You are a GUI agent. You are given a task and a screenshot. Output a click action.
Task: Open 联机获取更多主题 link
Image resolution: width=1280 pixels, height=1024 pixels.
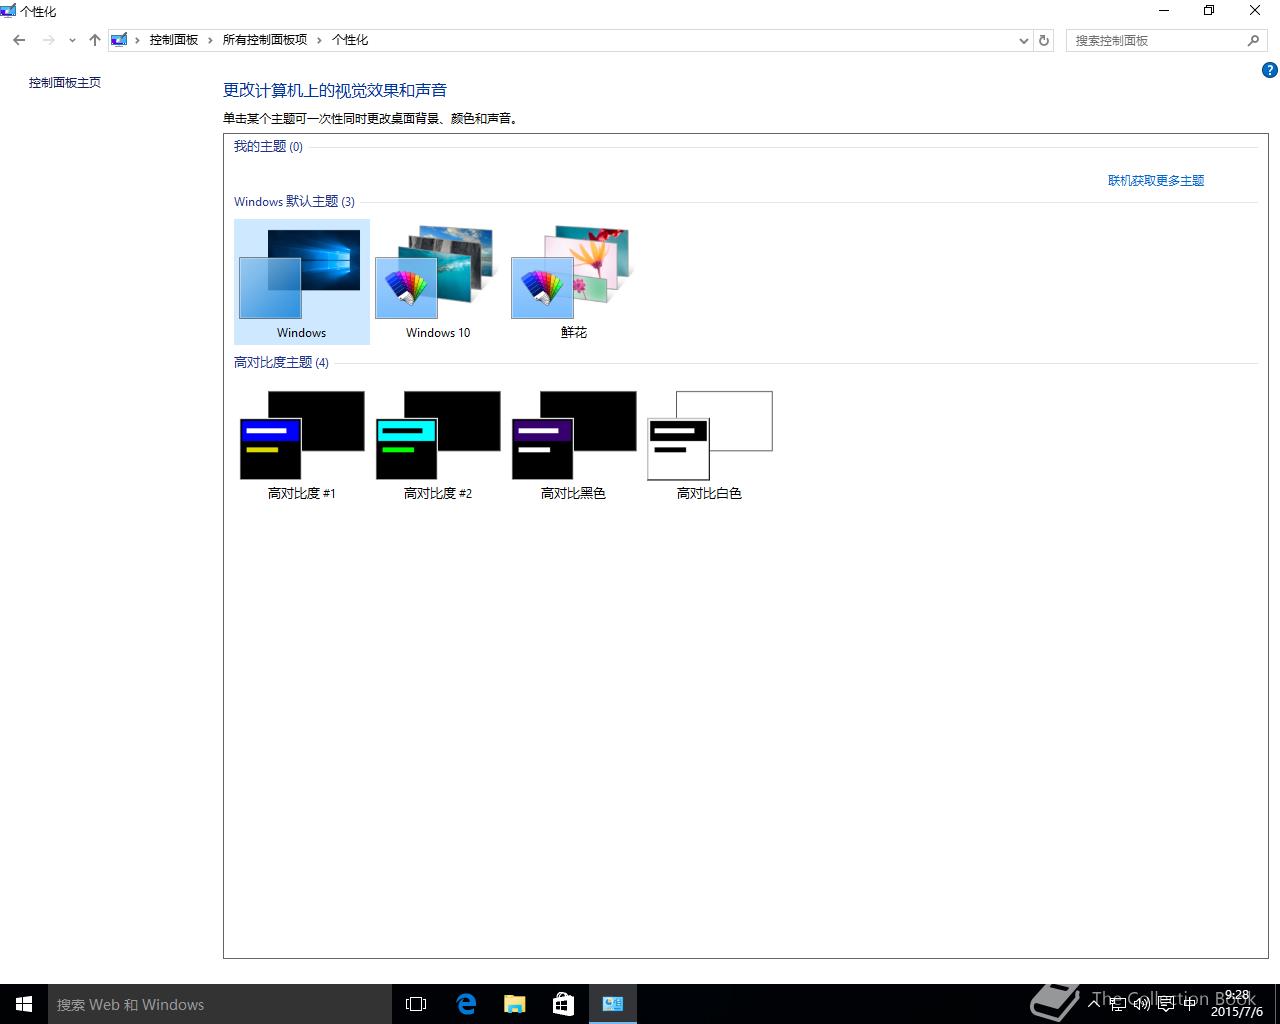[1156, 181]
